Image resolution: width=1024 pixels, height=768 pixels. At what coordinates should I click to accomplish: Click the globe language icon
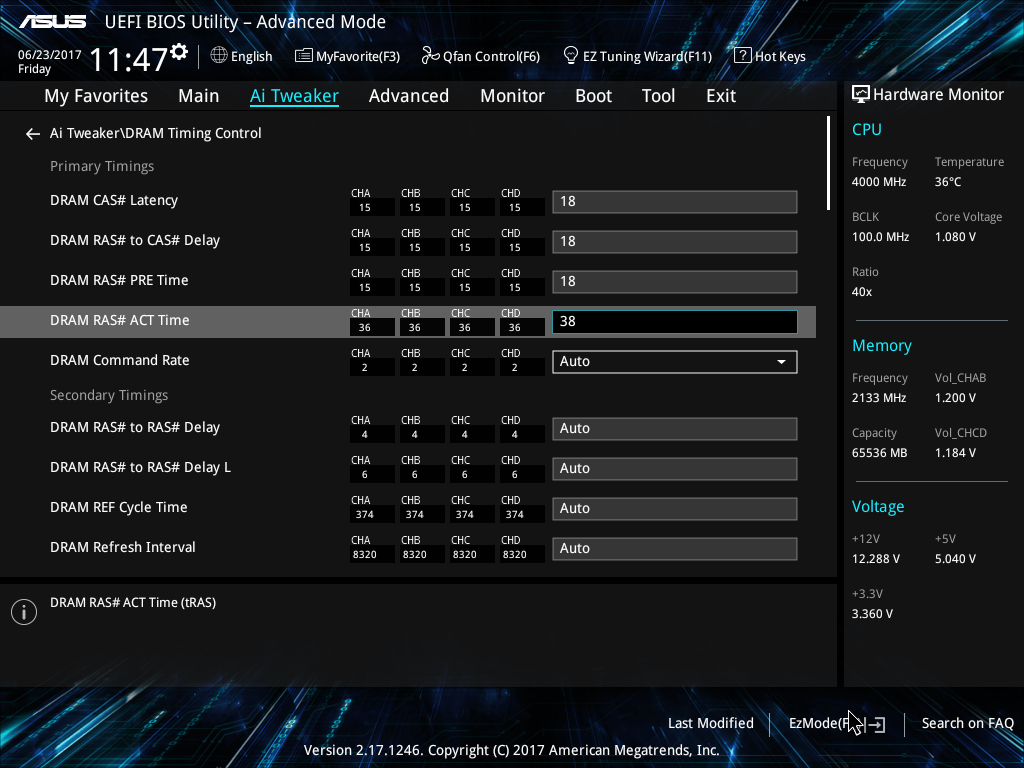pos(219,56)
